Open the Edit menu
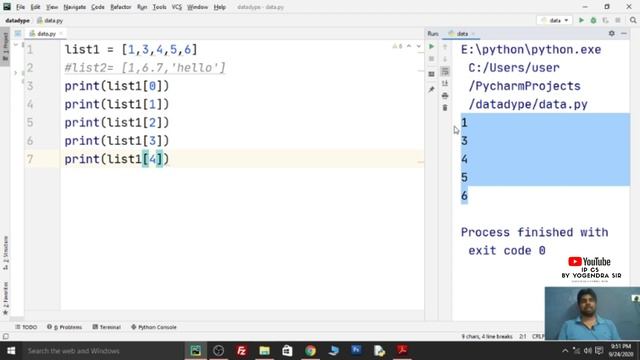The image size is (640, 360). 36,7
